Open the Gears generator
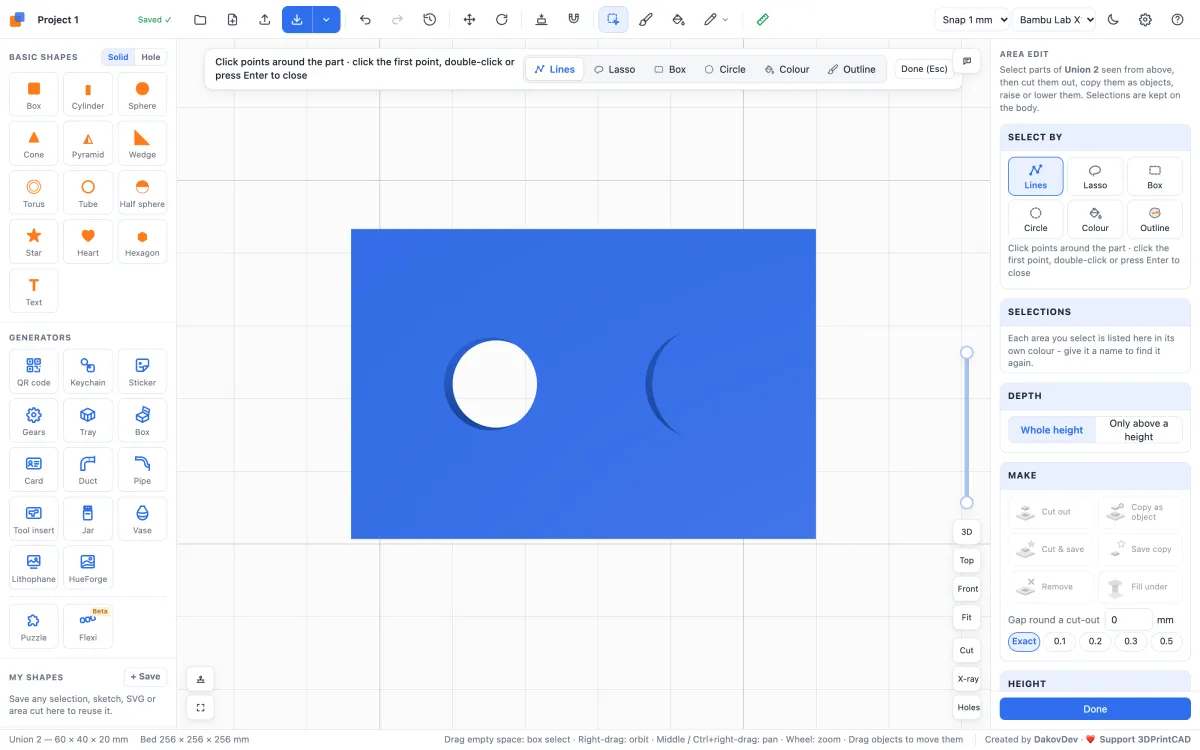The height and width of the screenshot is (750, 1200). pos(34,420)
